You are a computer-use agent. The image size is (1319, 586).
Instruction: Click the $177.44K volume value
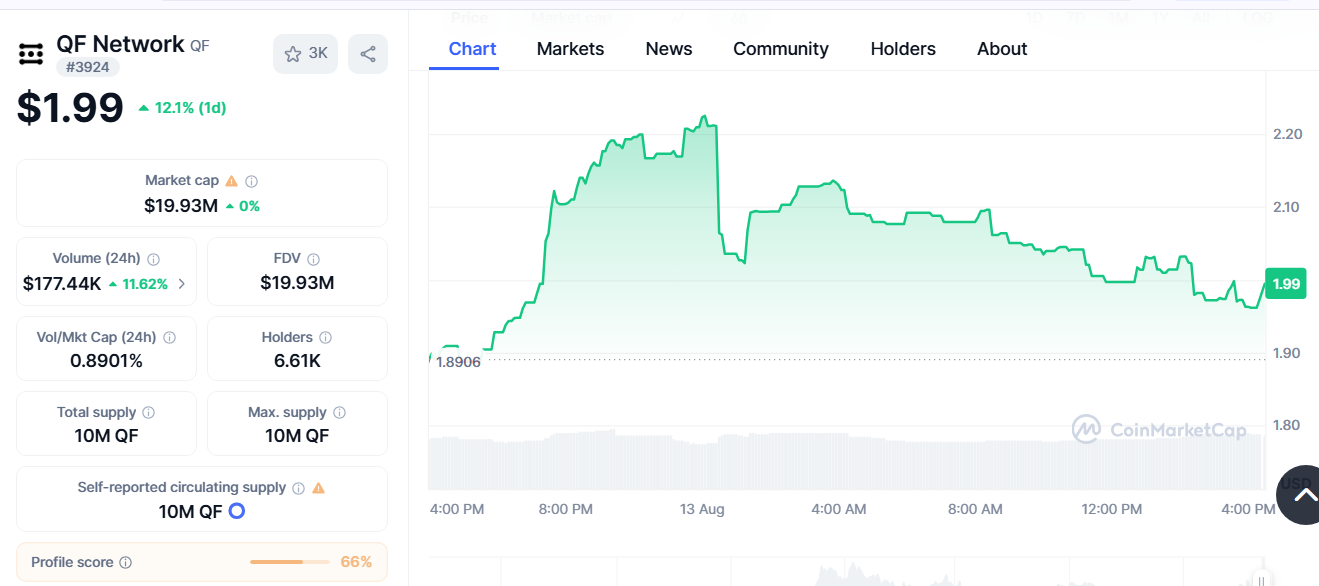(x=62, y=284)
